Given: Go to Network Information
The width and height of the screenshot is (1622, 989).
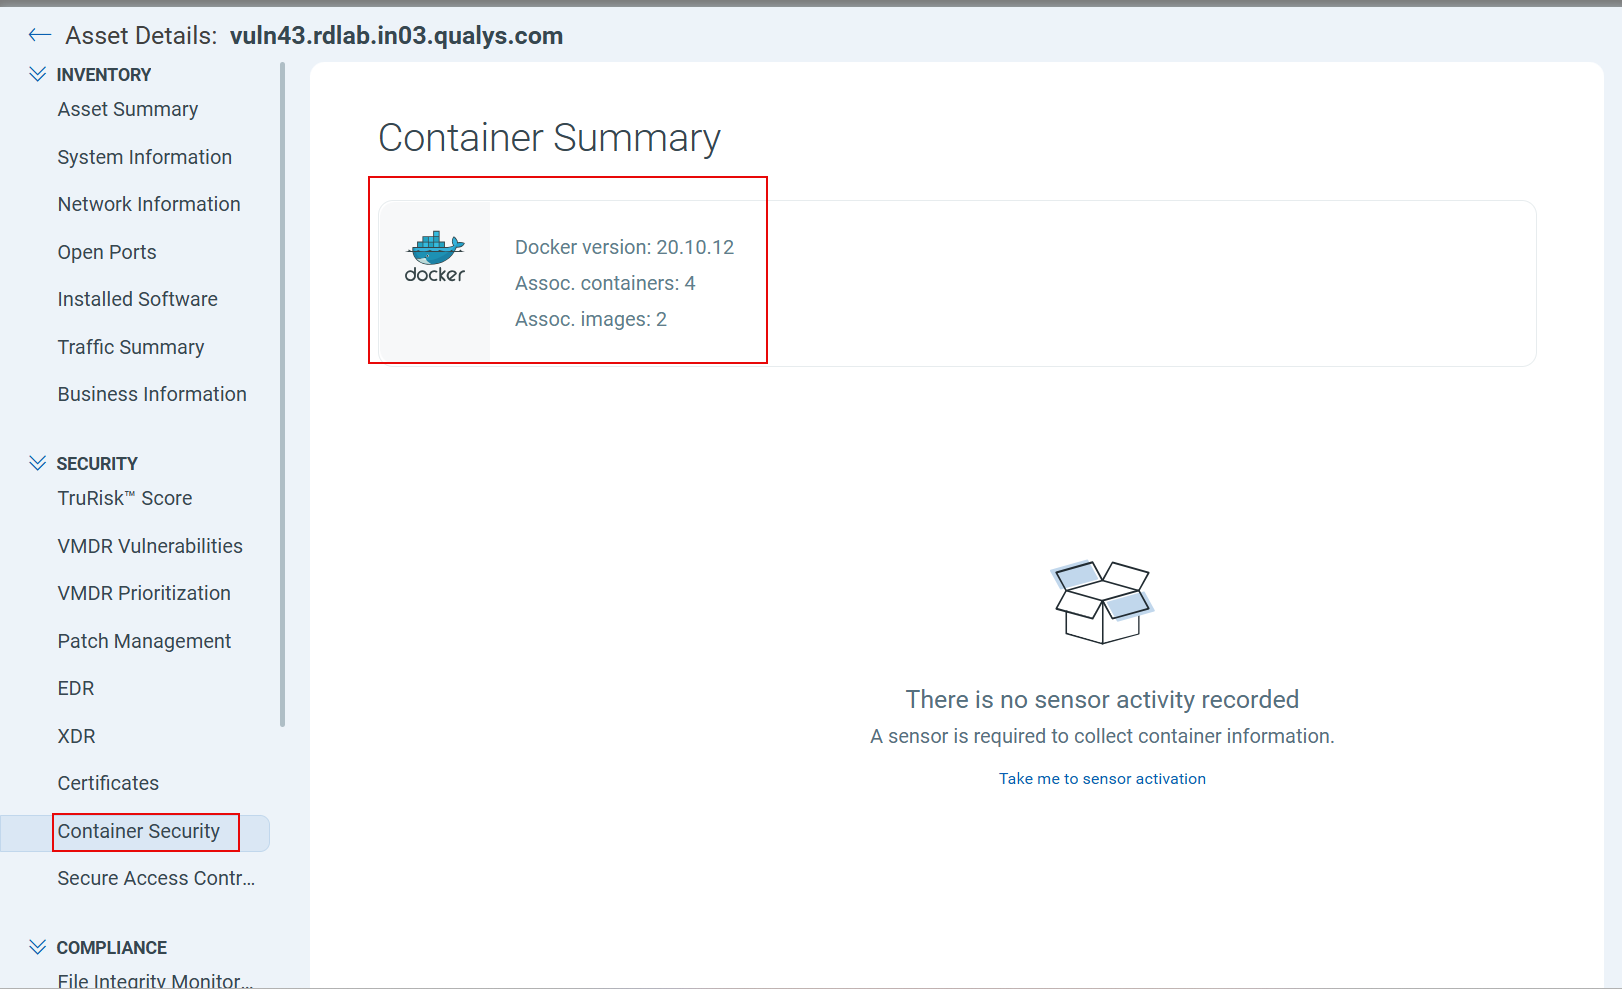Looking at the screenshot, I should [149, 204].
